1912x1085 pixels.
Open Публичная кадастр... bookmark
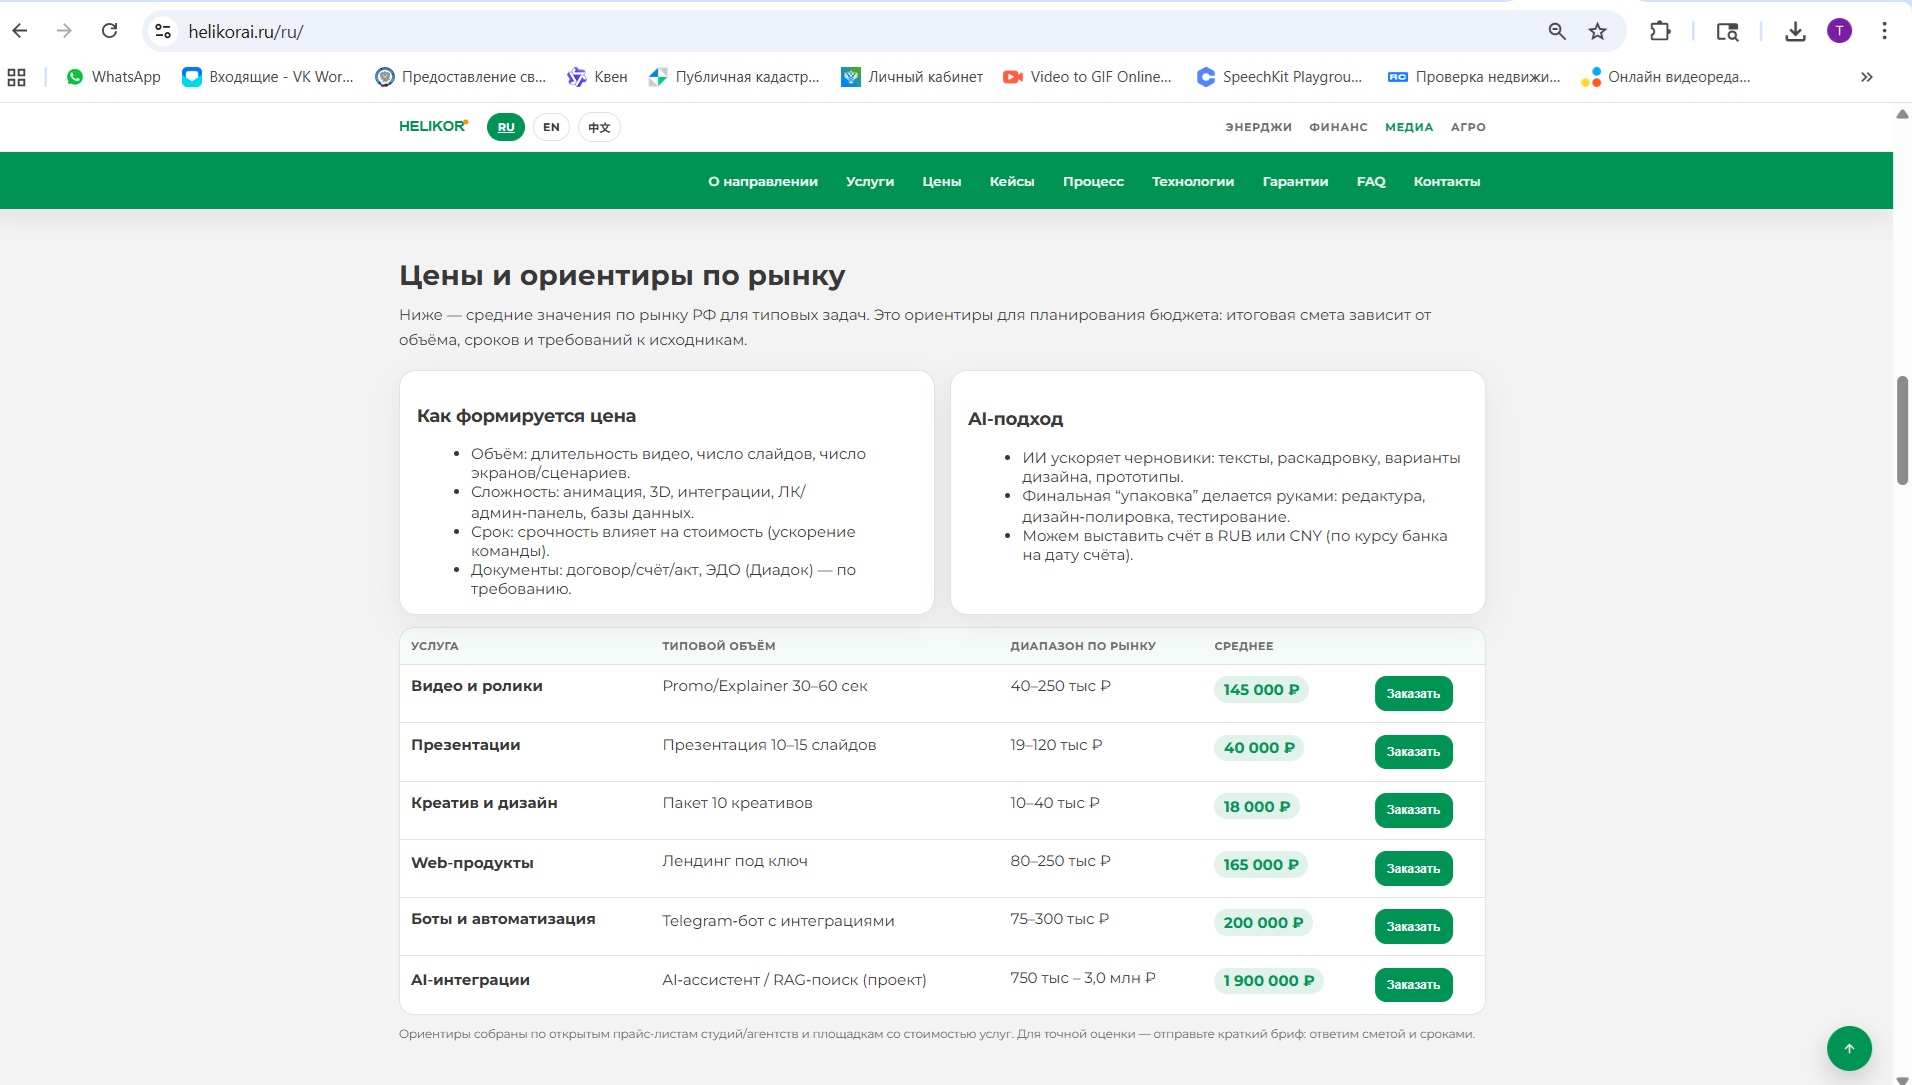[x=734, y=77]
